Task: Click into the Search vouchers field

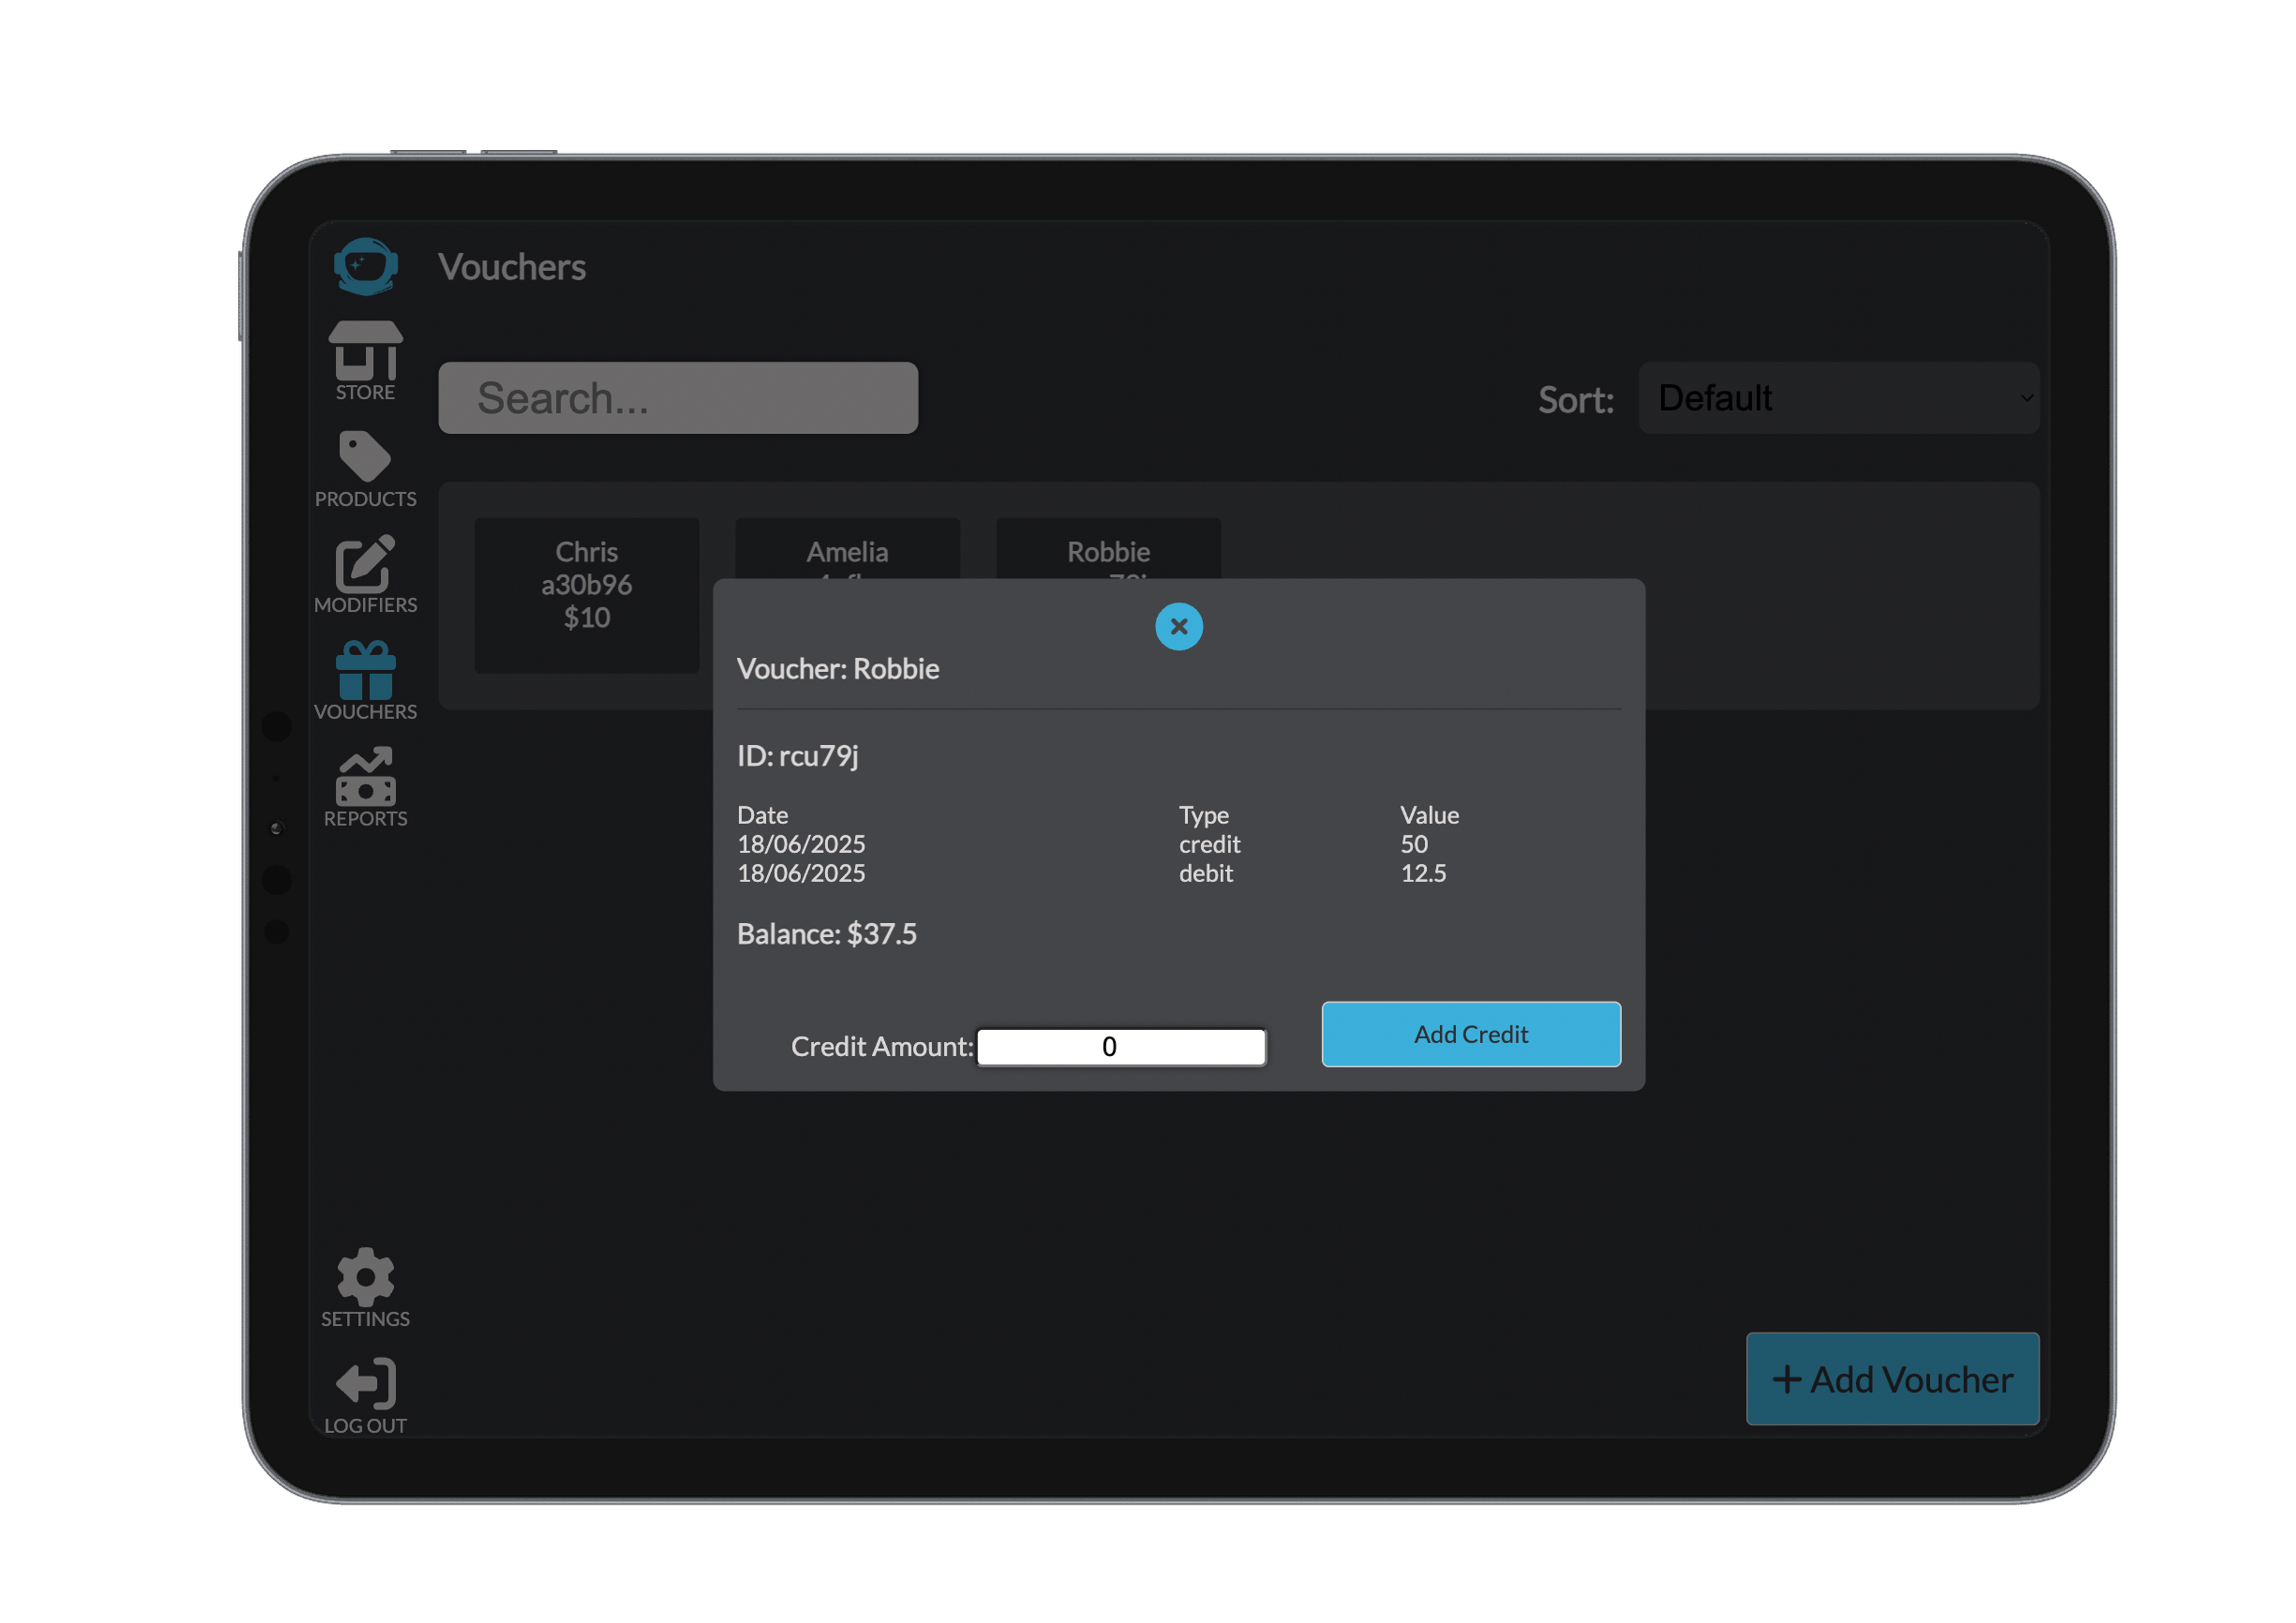Action: (678, 398)
